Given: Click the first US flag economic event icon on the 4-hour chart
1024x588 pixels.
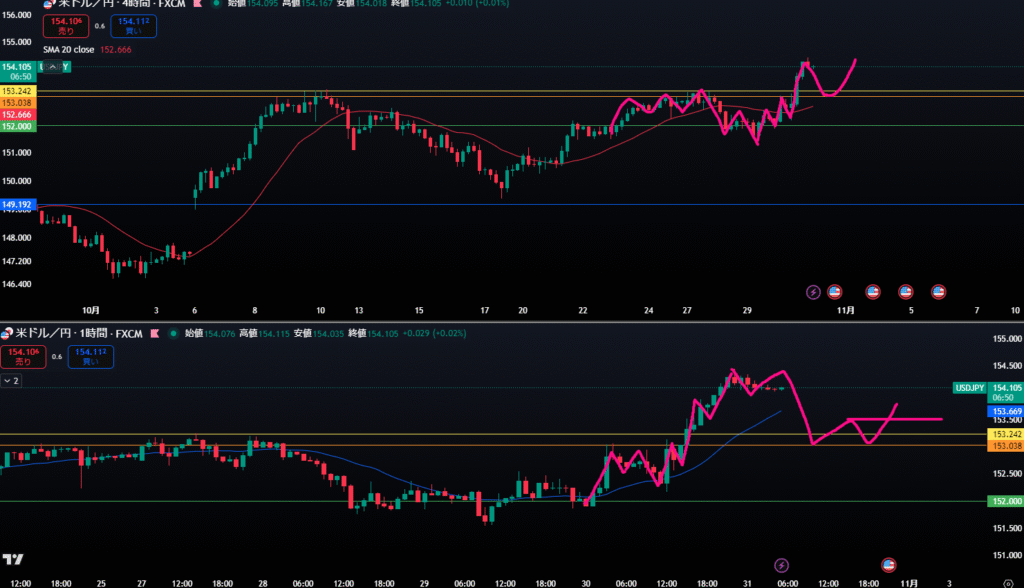Looking at the screenshot, I should pos(836,292).
